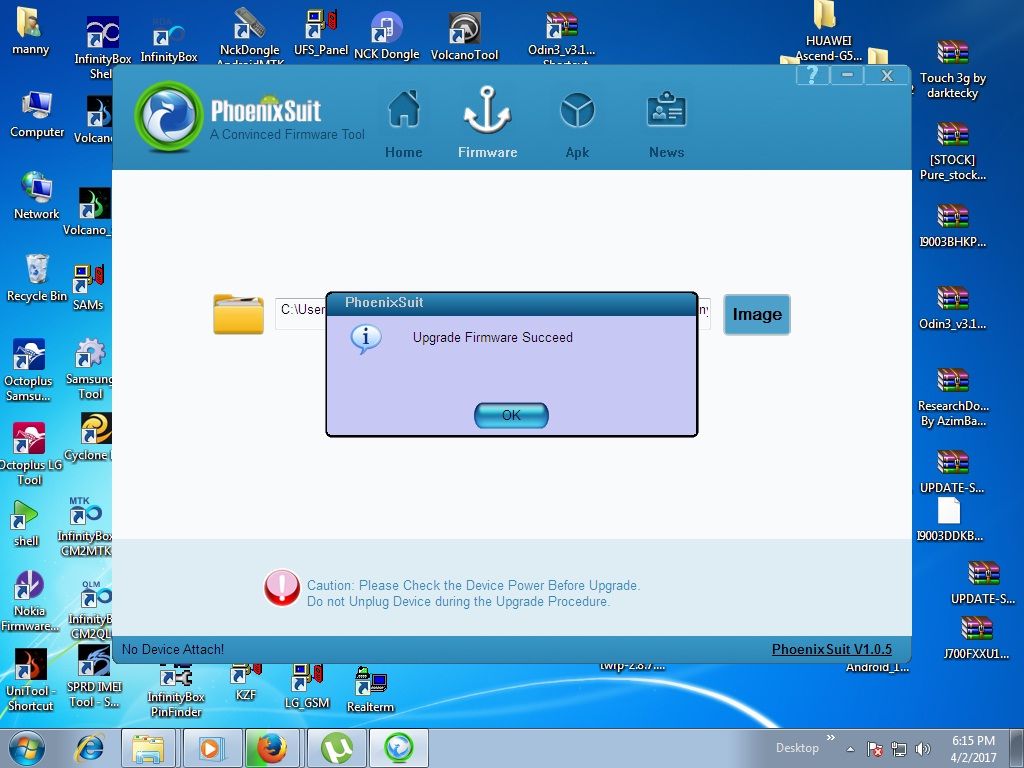Open the VolcanoTool desktop shortcut

(464, 37)
